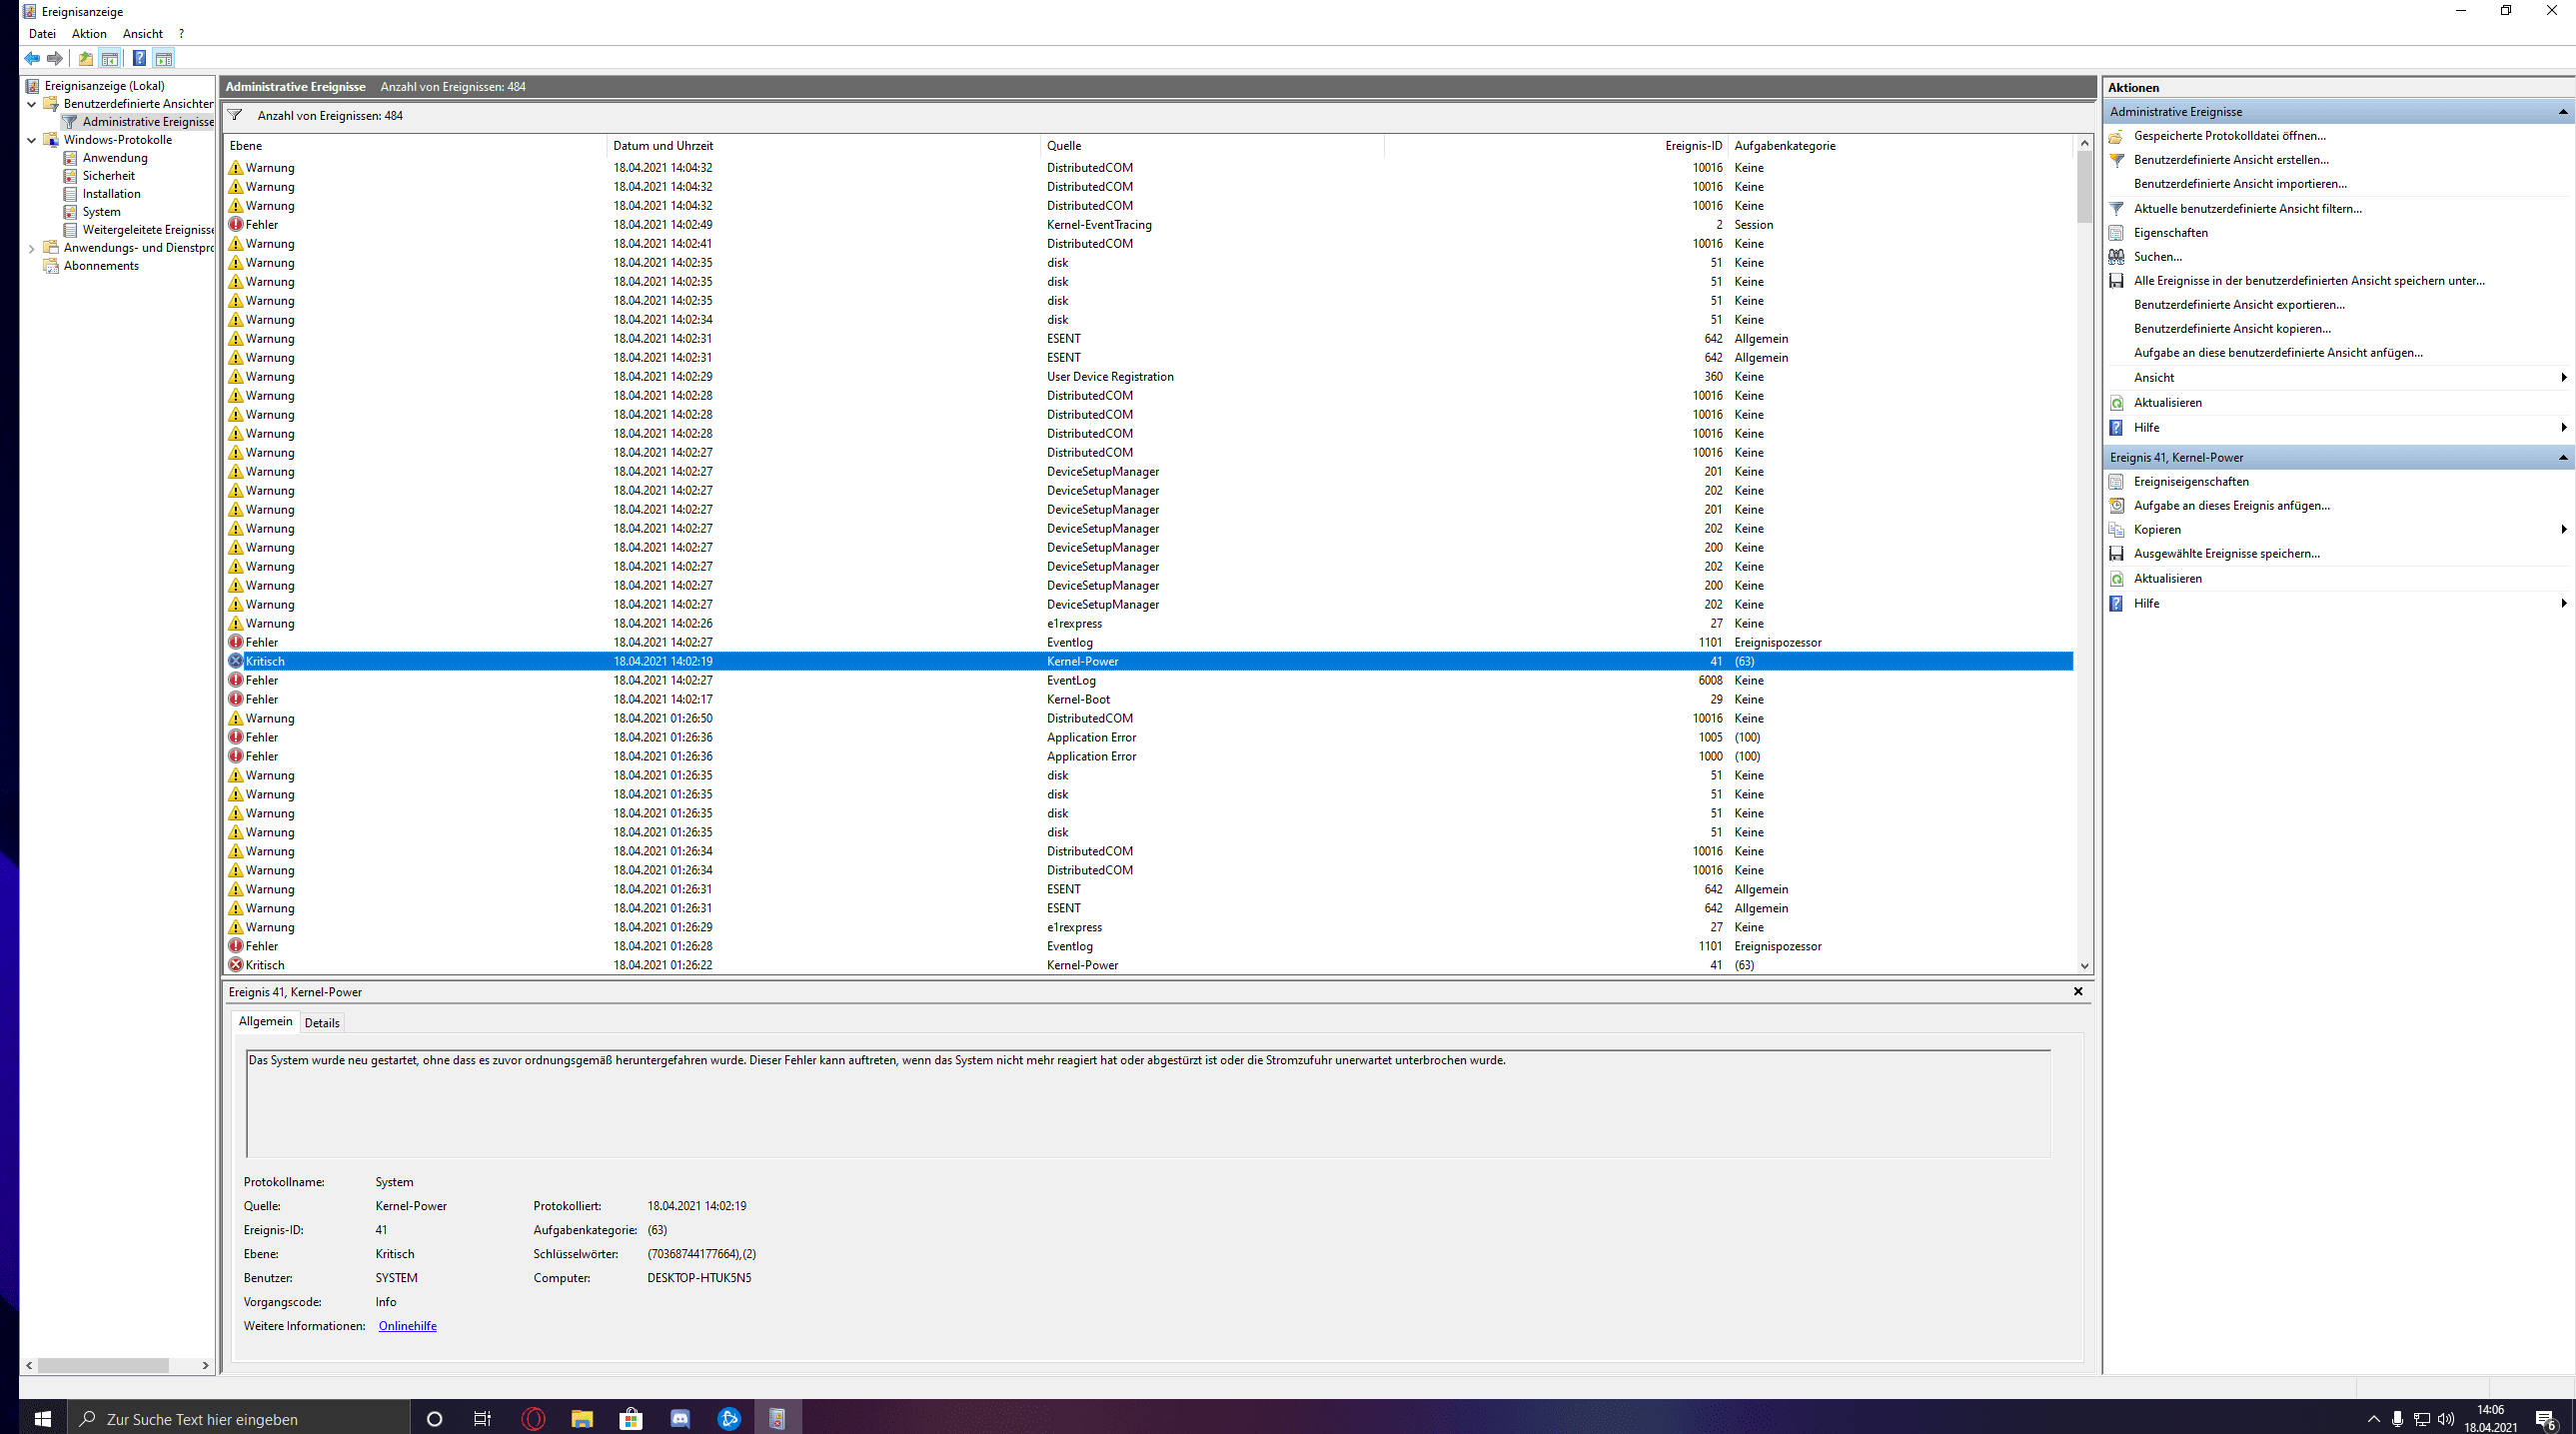This screenshot has height=1434, width=2576.
Task: Collapse the Ereignis 41, Kernel-Power actions section
Action: [x=2562, y=458]
